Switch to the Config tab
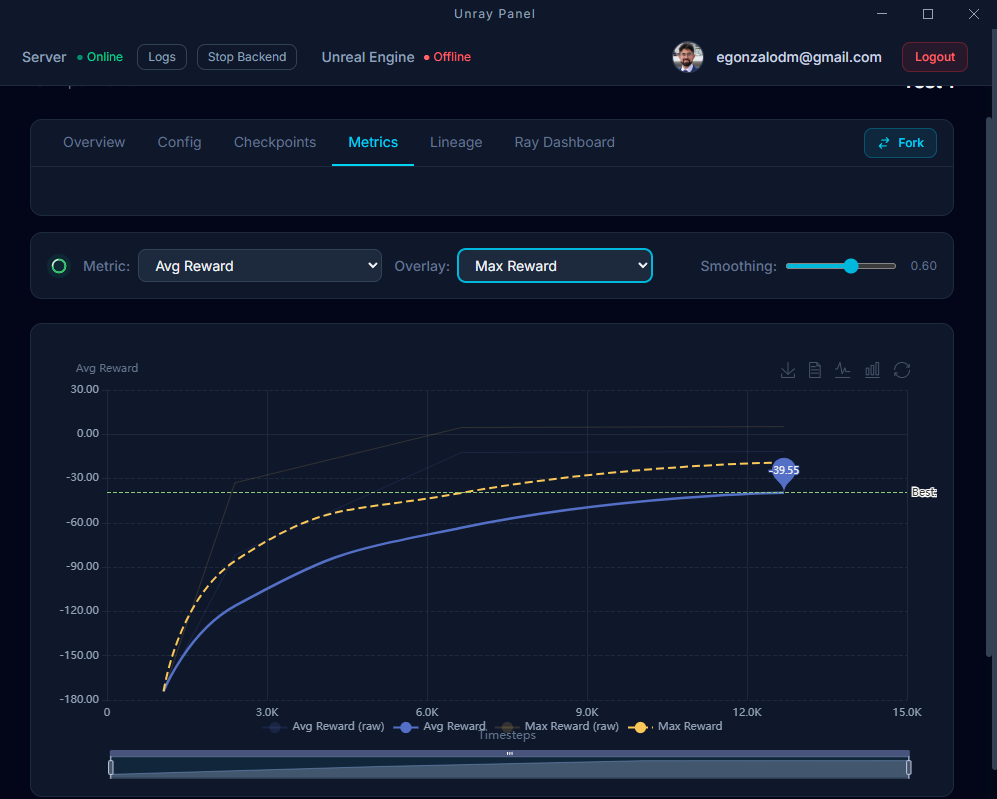997x799 pixels. pos(179,142)
